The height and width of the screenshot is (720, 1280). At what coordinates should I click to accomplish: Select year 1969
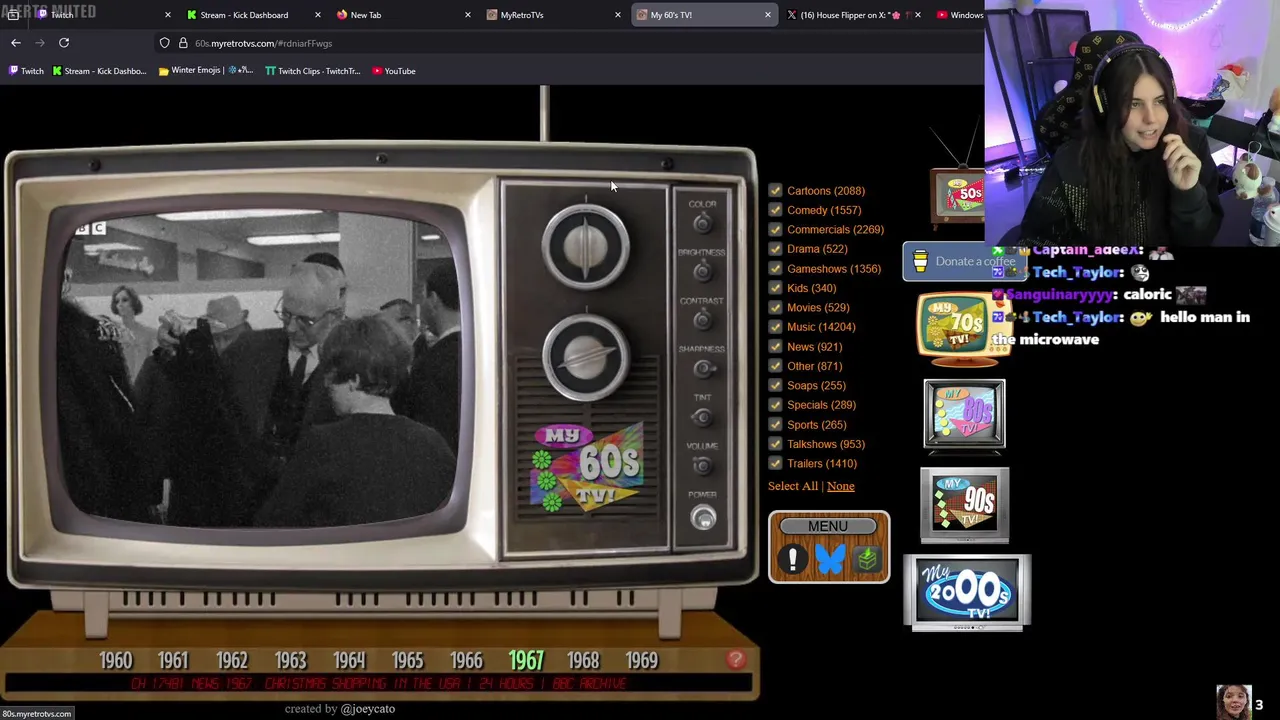coord(641,661)
